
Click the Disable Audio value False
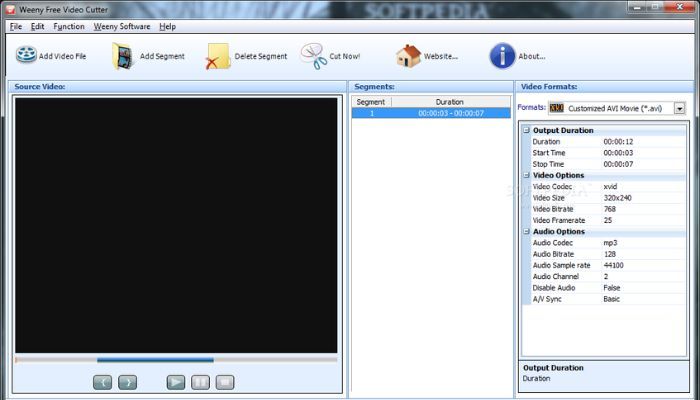[612, 288]
